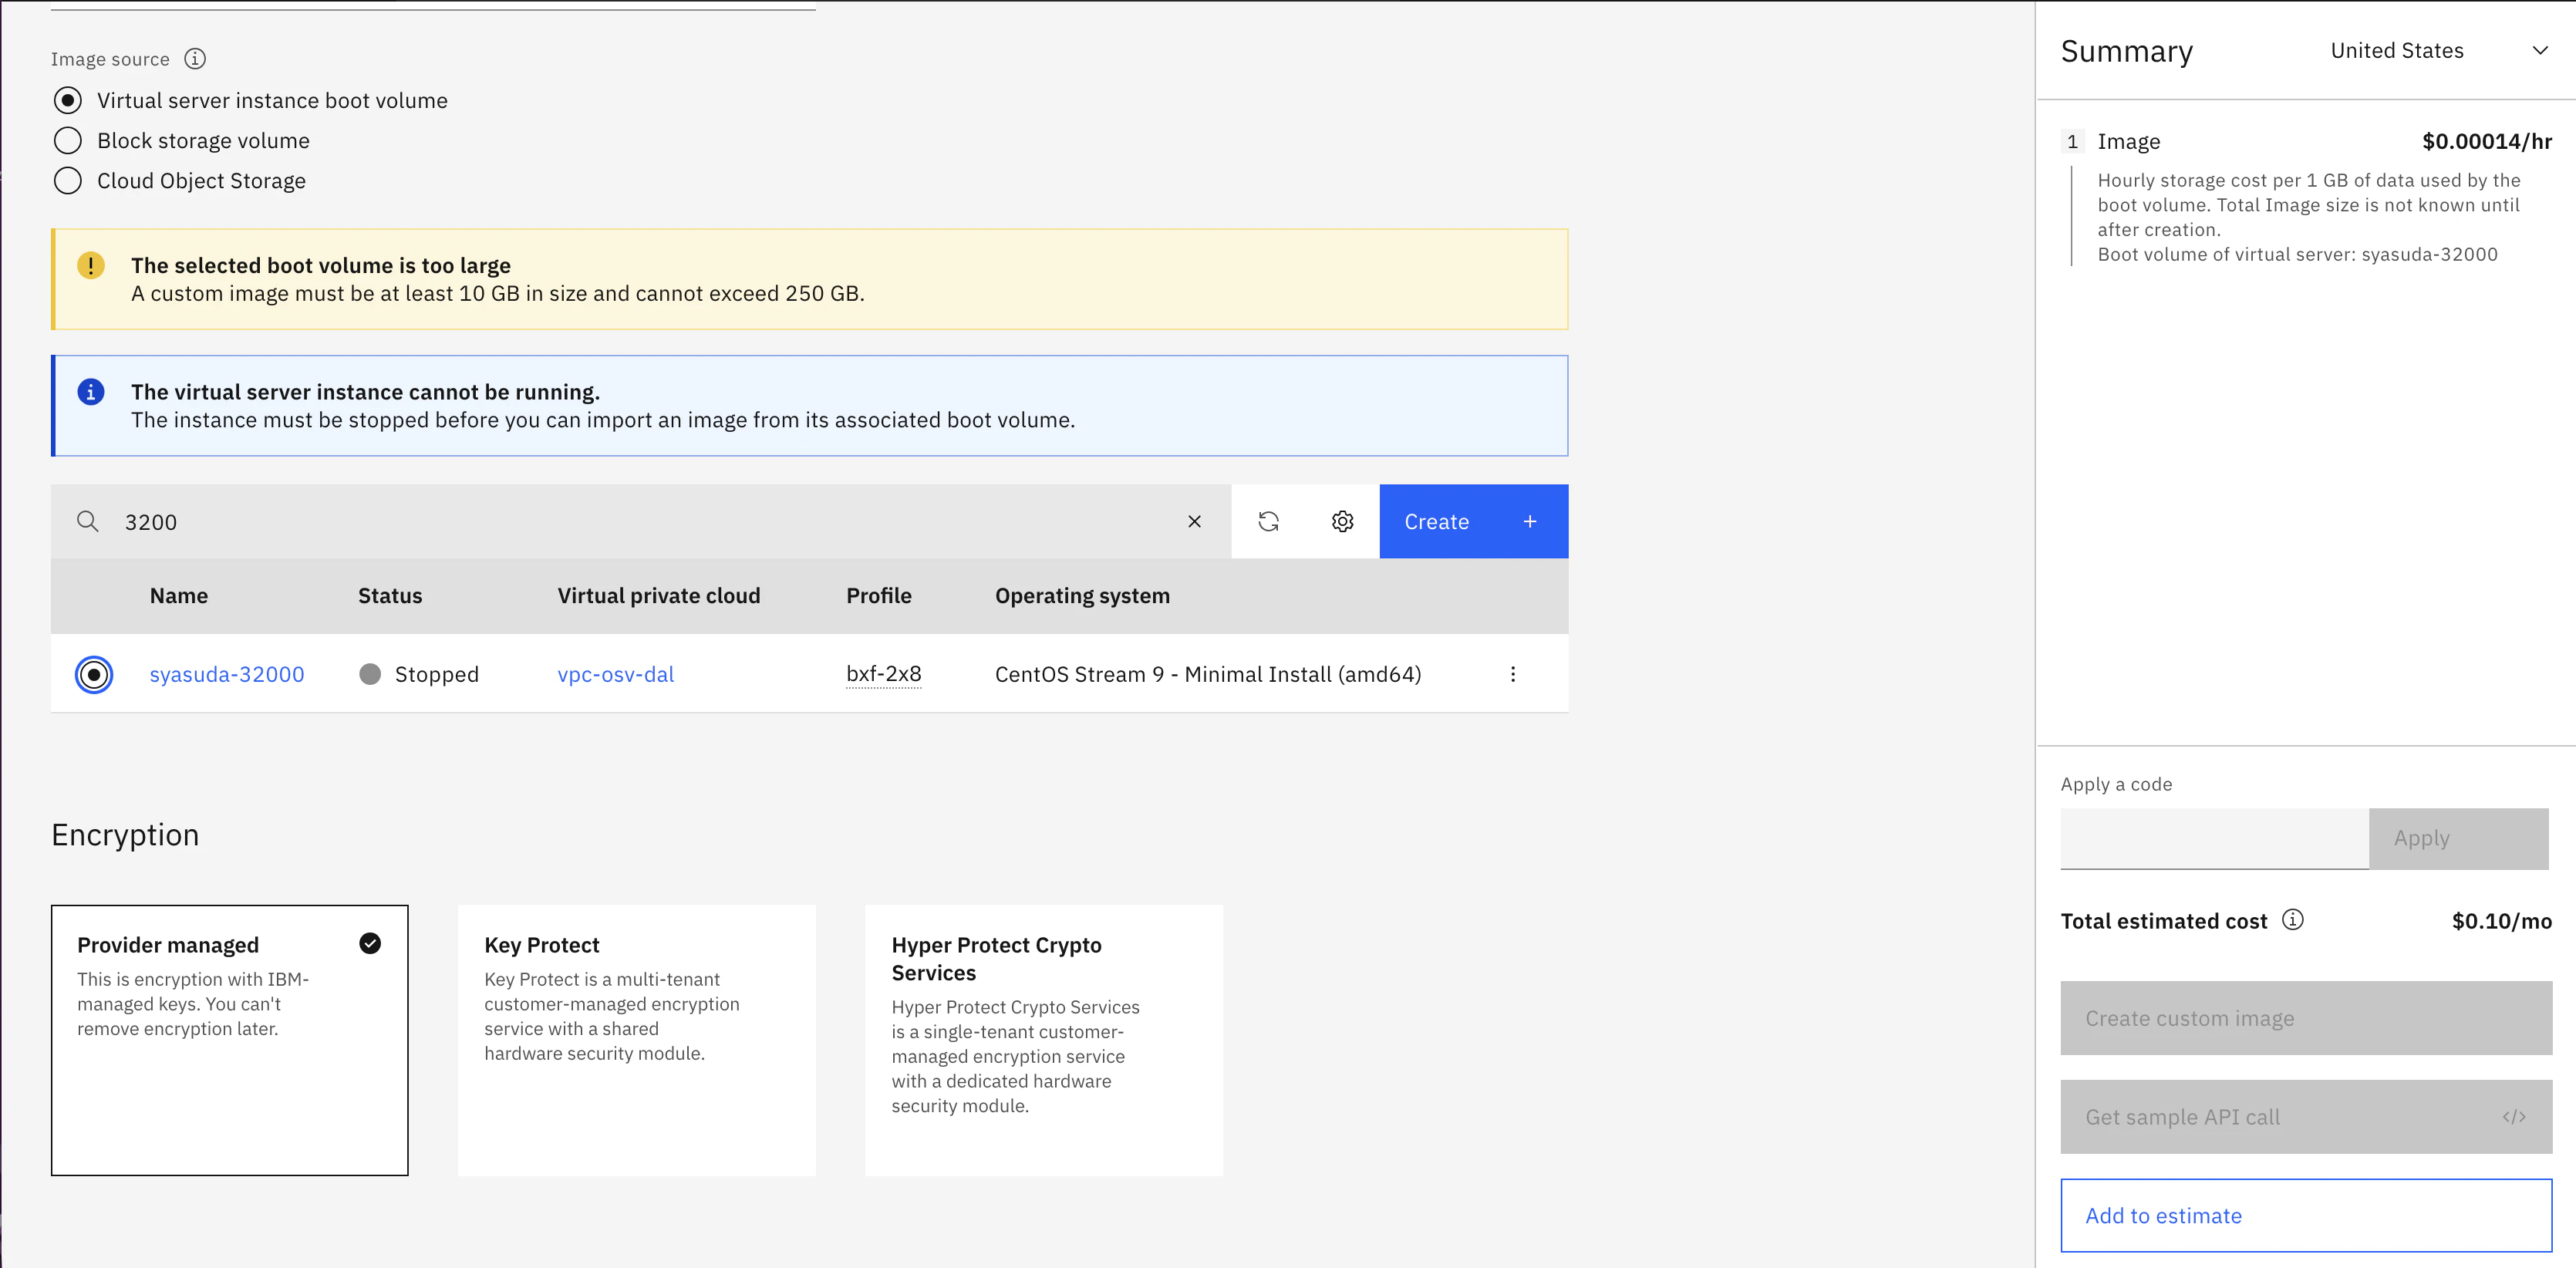Open the vpc-osv-dal link
This screenshot has width=2576, height=1268.
(x=615, y=674)
